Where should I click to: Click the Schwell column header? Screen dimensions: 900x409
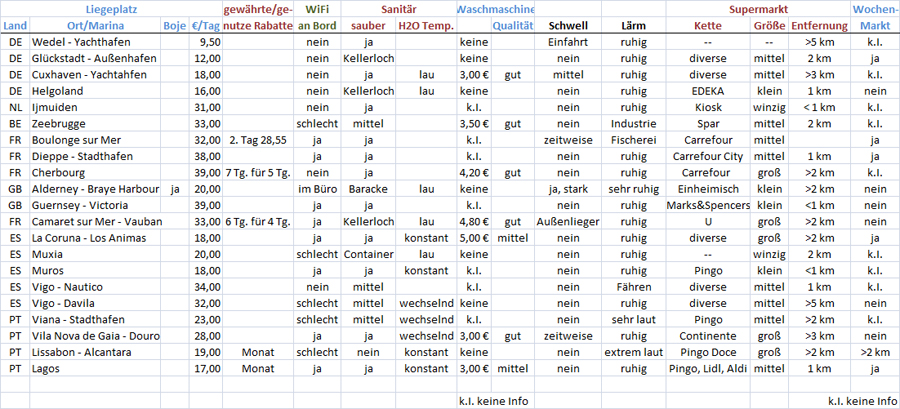[568, 24]
